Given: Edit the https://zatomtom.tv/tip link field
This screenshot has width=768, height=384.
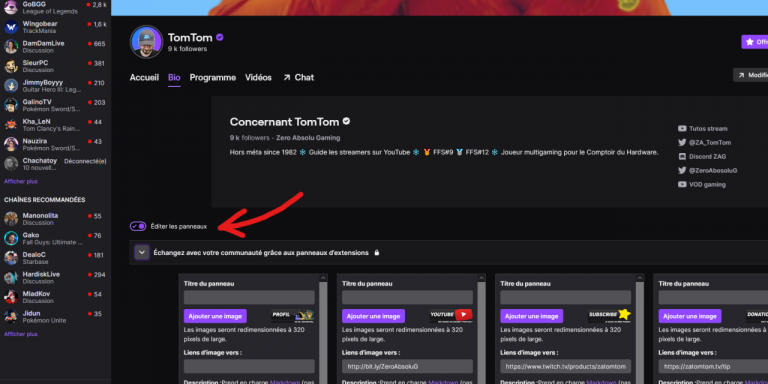Looking at the screenshot, I should pos(713,366).
